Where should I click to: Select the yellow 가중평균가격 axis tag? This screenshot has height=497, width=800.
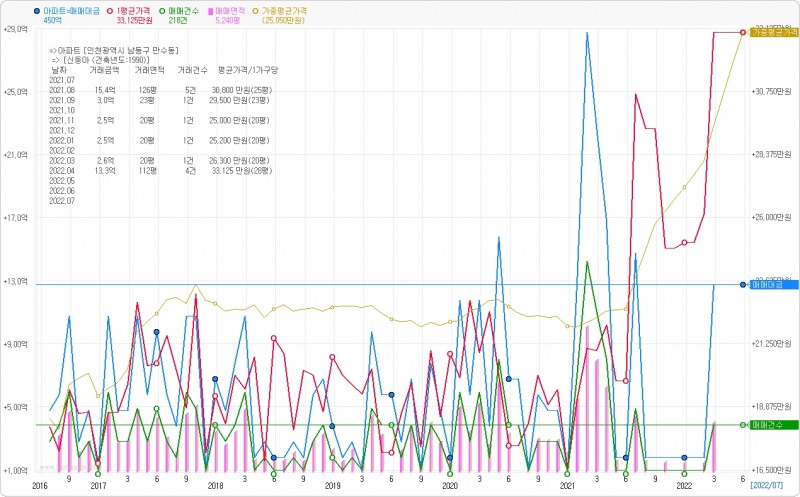click(x=773, y=32)
